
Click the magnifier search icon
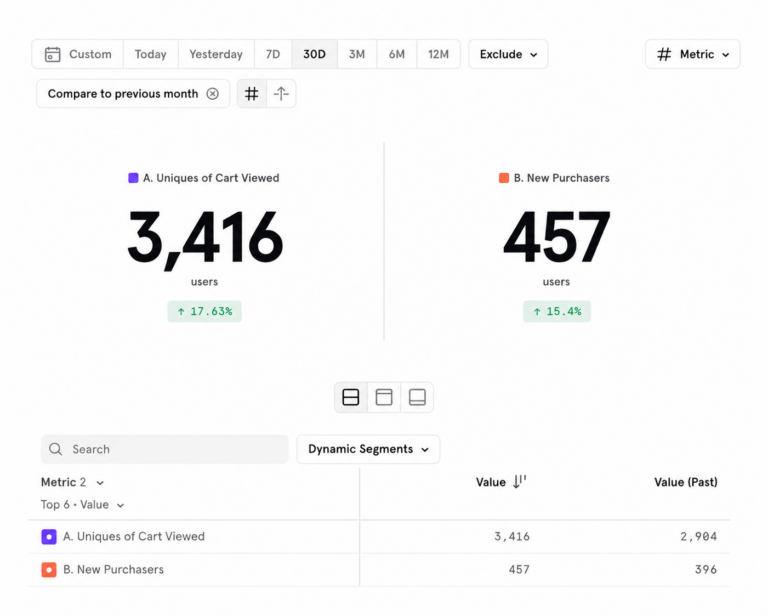55,449
